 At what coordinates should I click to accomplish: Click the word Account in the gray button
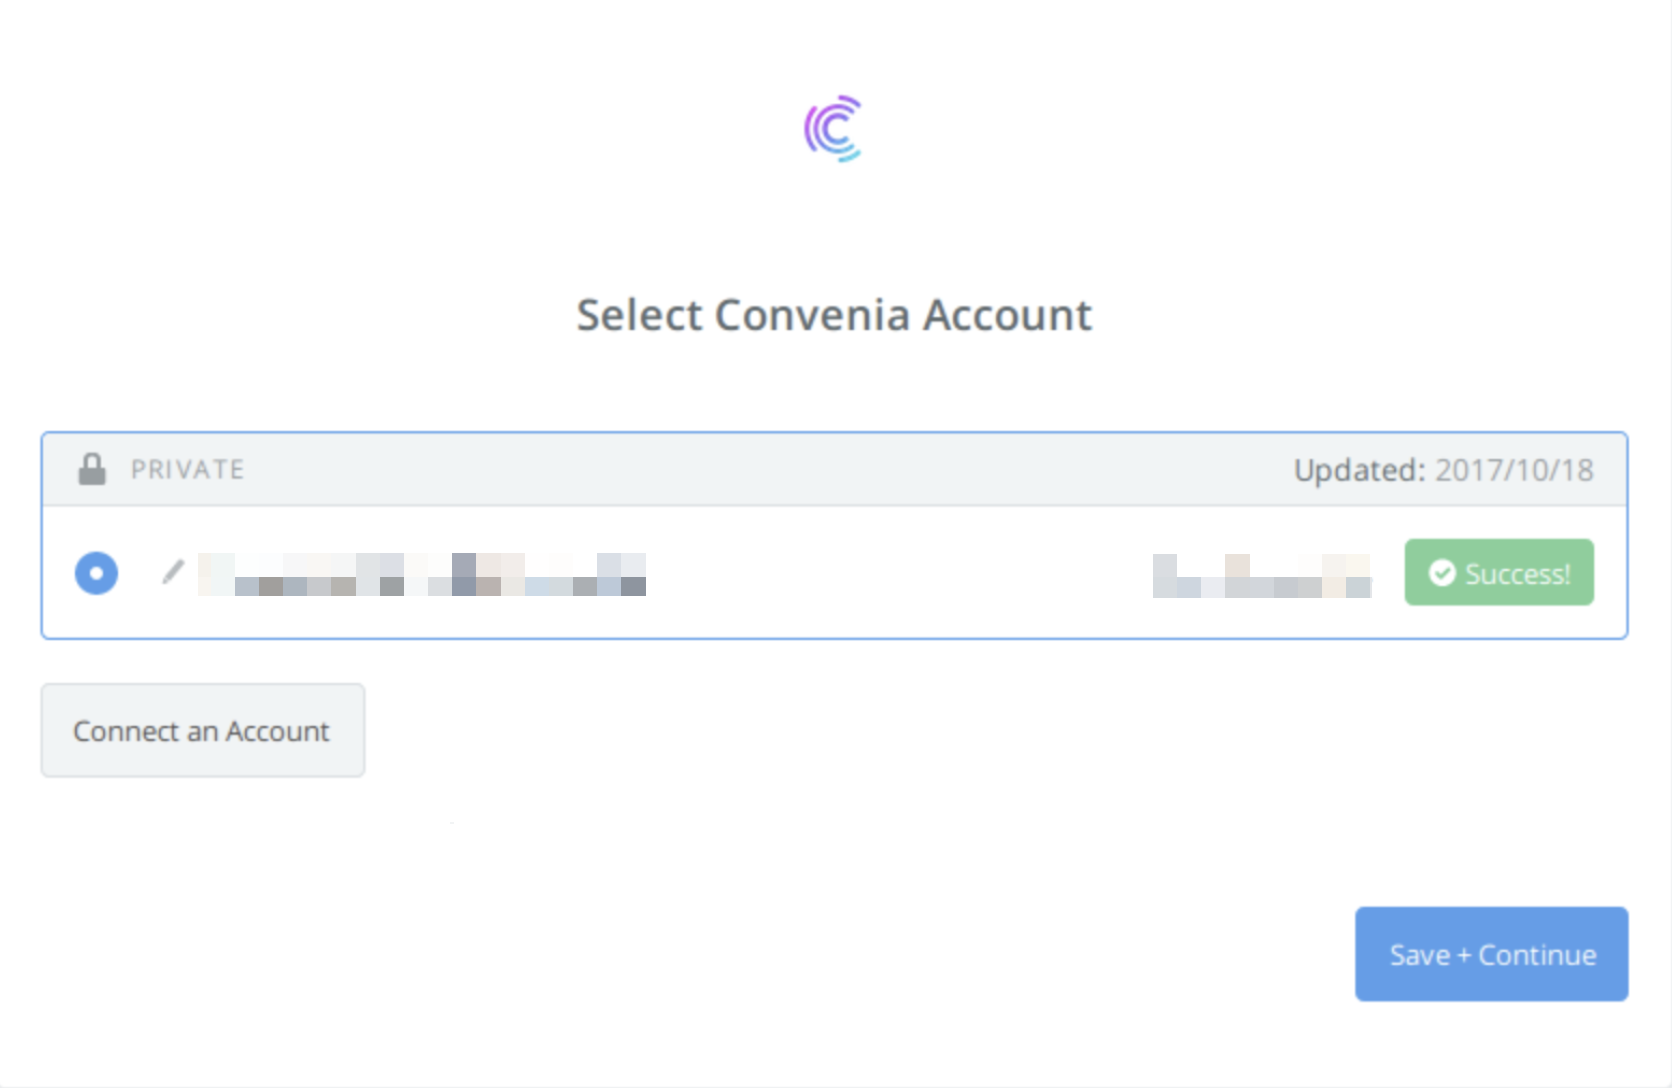(278, 731)
